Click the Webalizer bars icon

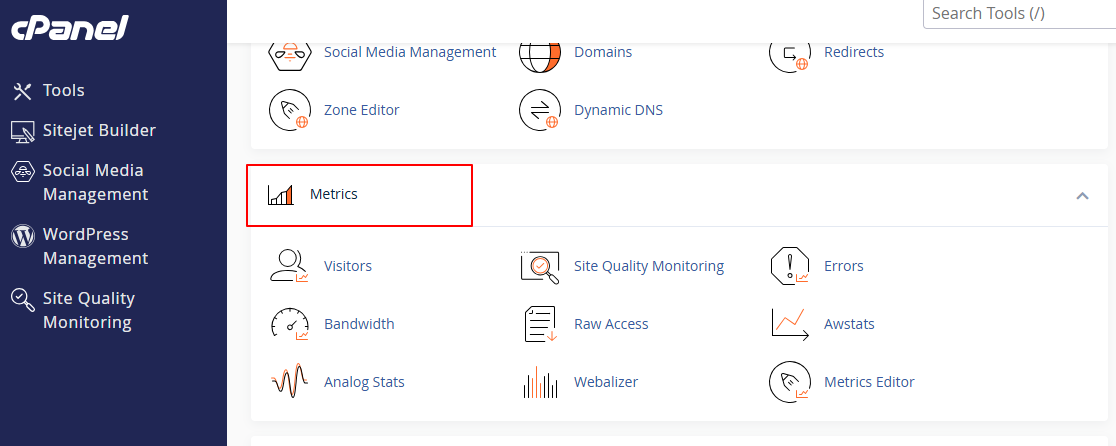(540, 383)
